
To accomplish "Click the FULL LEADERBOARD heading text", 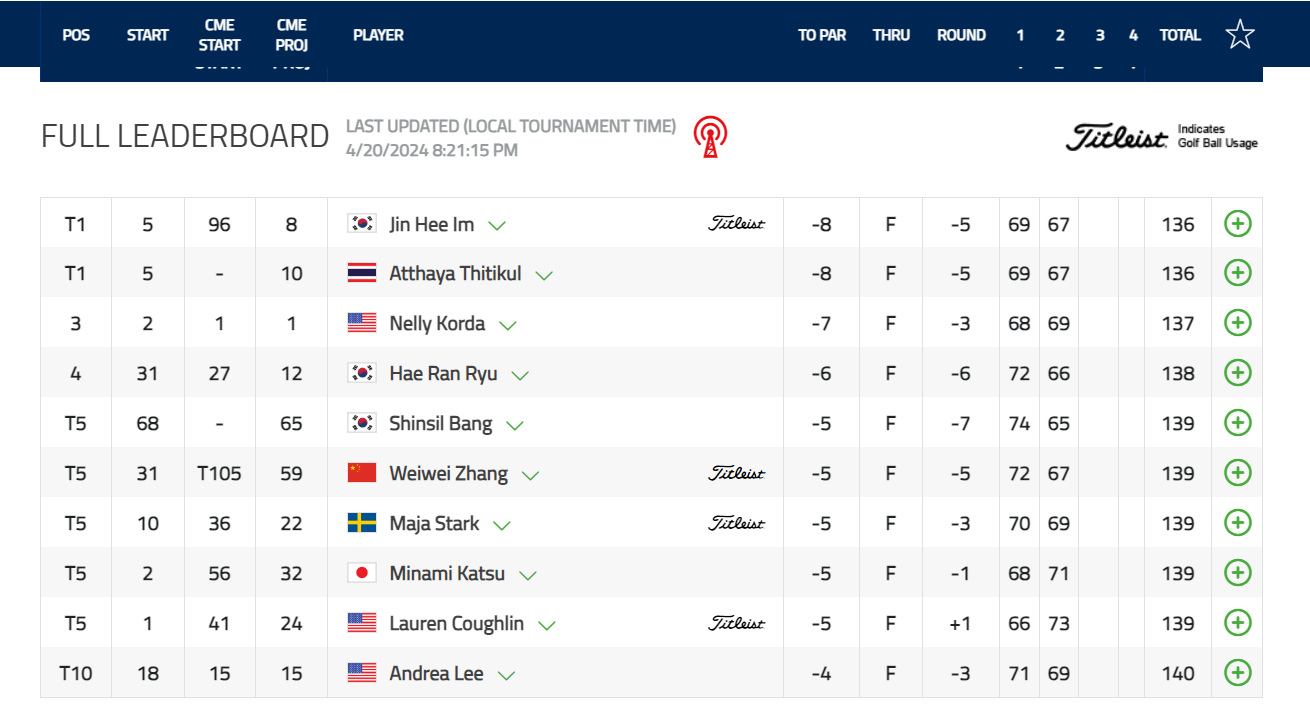I will pos(185,135).
